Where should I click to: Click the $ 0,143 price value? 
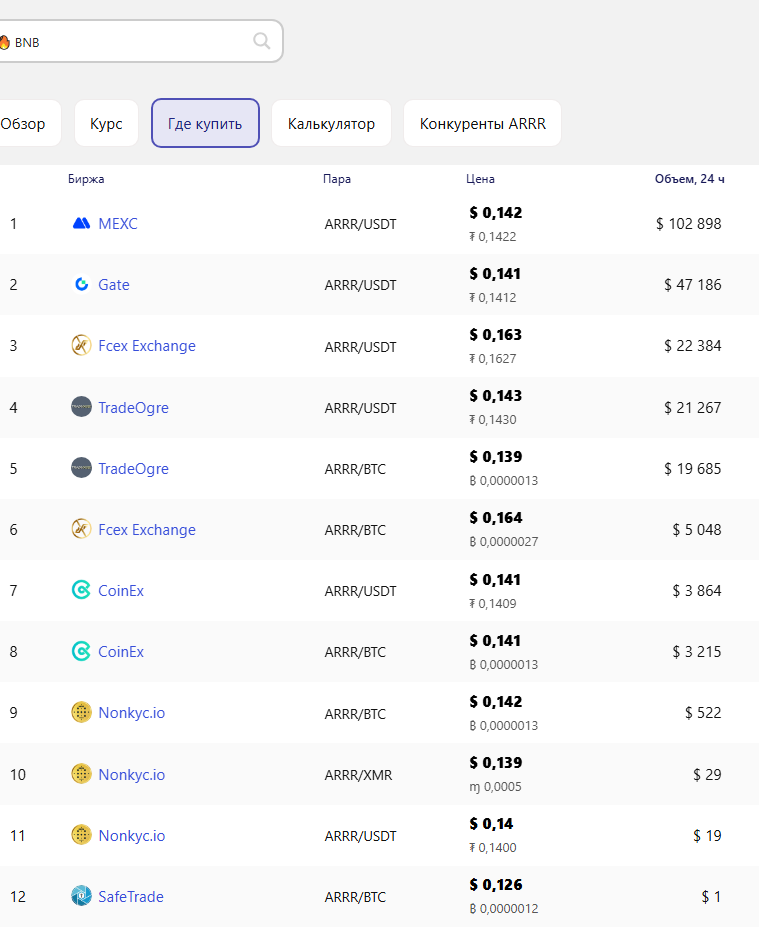pos(495,396)
